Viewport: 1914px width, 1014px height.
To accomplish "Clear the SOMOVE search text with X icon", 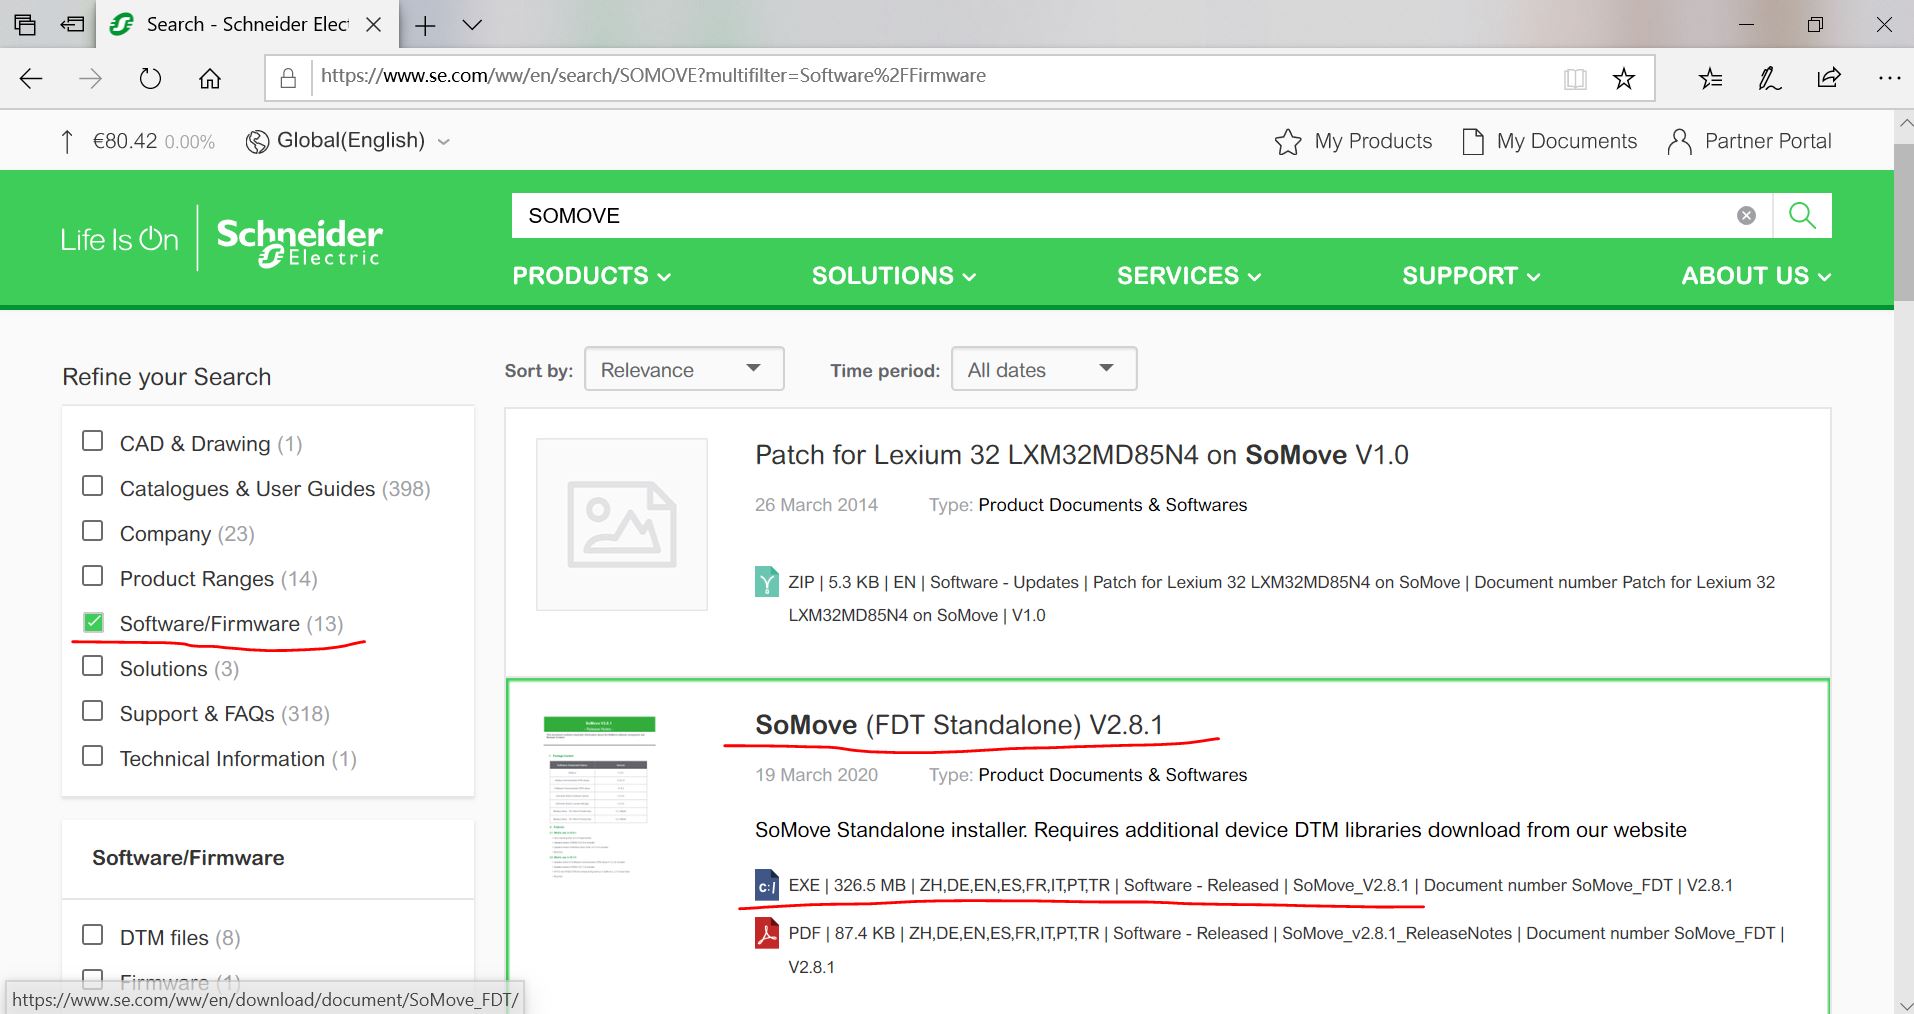I will click(1746, 216).
